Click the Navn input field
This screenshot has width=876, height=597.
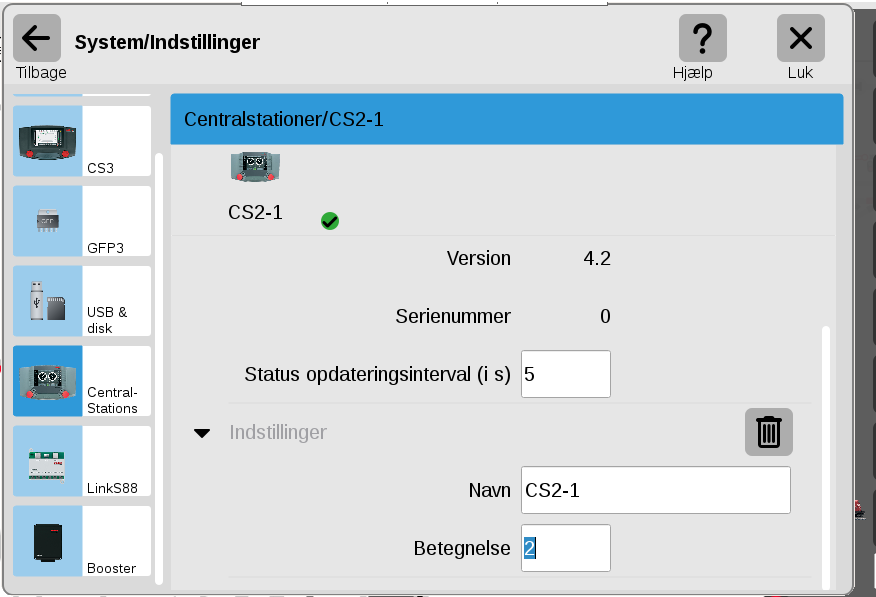[x=655, y=490]
